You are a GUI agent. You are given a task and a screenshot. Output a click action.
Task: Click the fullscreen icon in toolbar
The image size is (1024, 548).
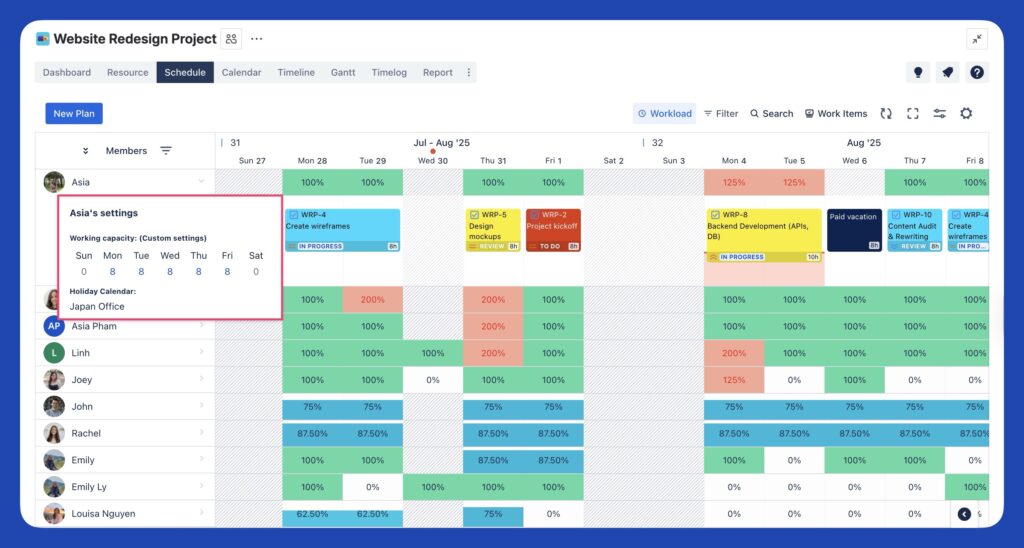coord(912,114)
